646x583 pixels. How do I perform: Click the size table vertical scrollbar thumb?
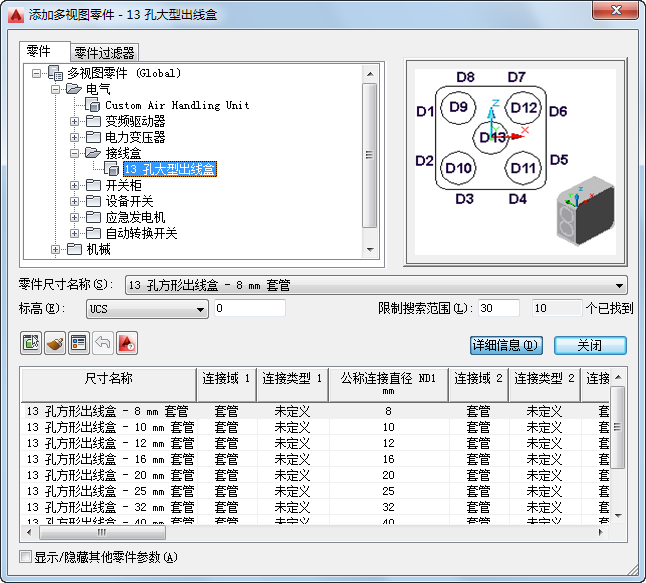point(617,427)
